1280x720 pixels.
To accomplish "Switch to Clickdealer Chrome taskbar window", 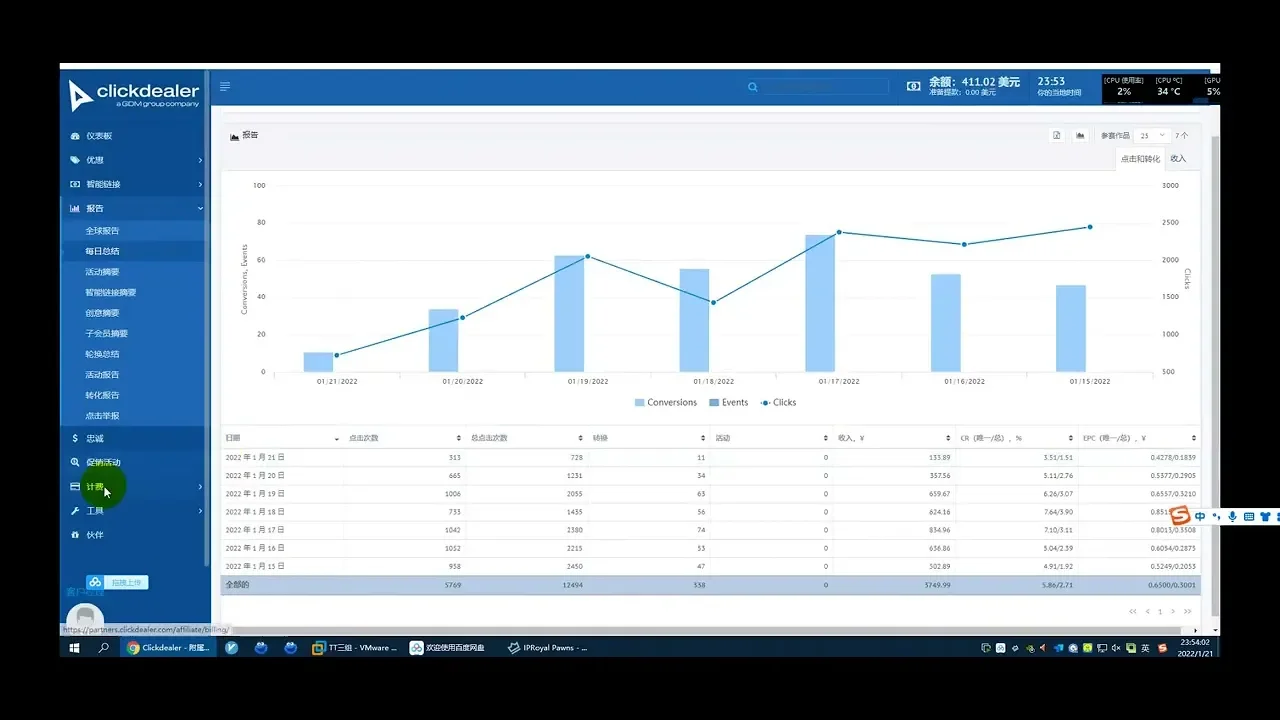I will 168,648.
